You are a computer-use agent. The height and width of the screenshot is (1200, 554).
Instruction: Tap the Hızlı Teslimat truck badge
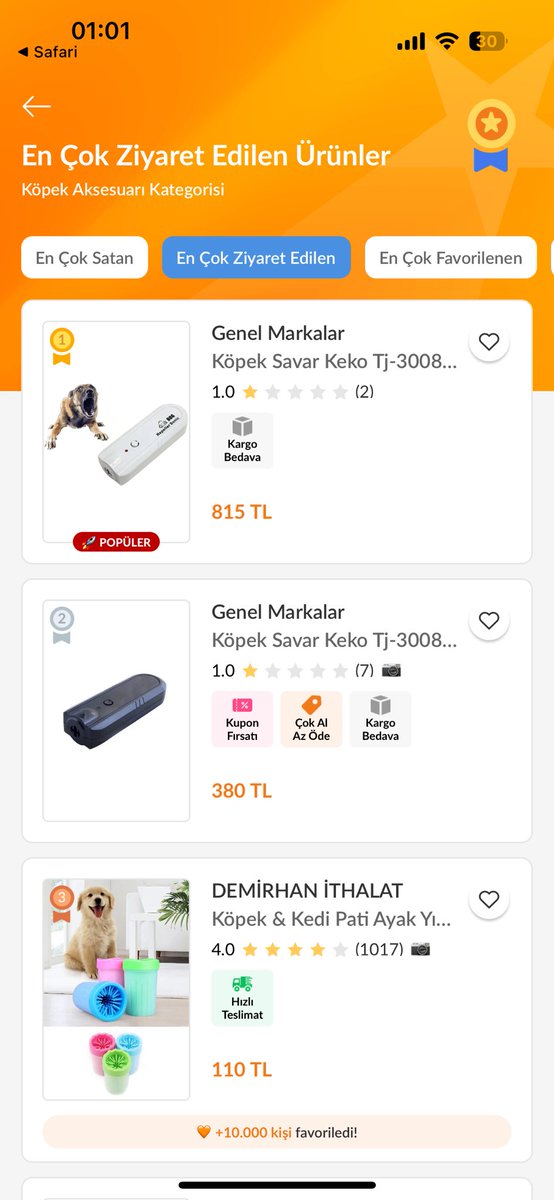(x=242, y=998)
